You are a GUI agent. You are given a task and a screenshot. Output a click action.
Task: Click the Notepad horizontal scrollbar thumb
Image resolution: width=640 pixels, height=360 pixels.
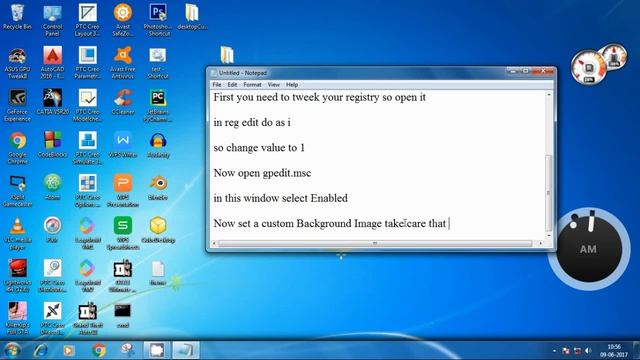click(375, 243)
